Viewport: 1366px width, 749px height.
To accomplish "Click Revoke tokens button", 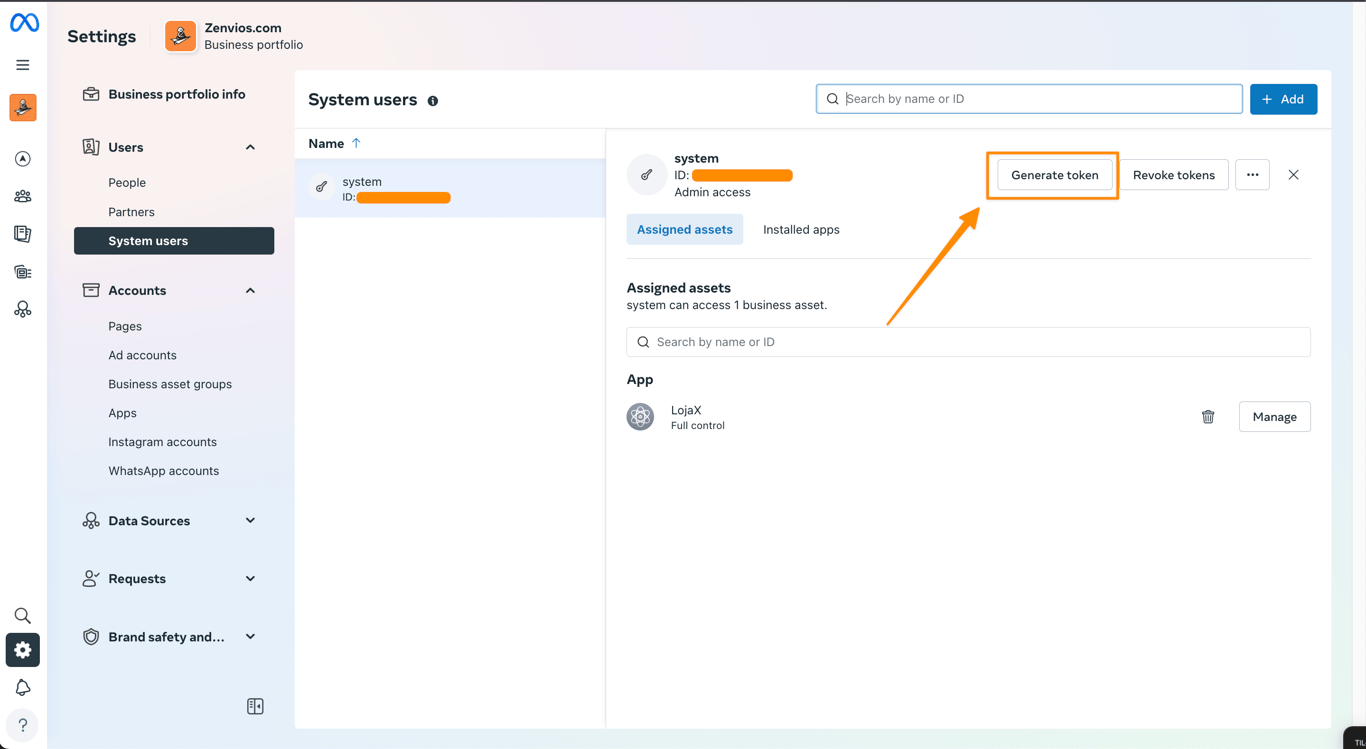I will pos(1174,175).
